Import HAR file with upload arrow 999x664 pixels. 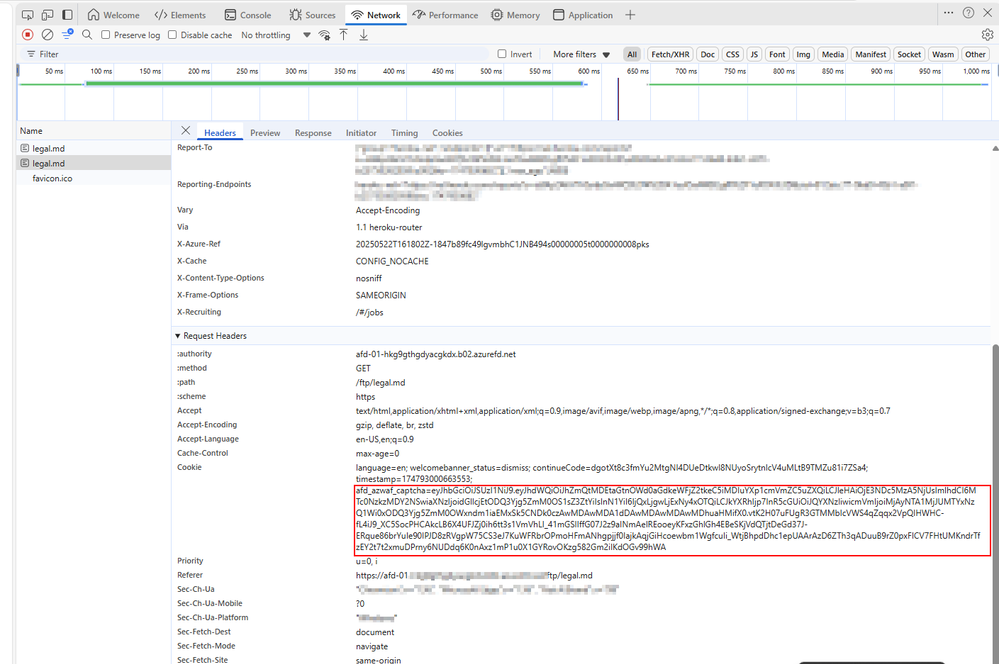(343, 35)
